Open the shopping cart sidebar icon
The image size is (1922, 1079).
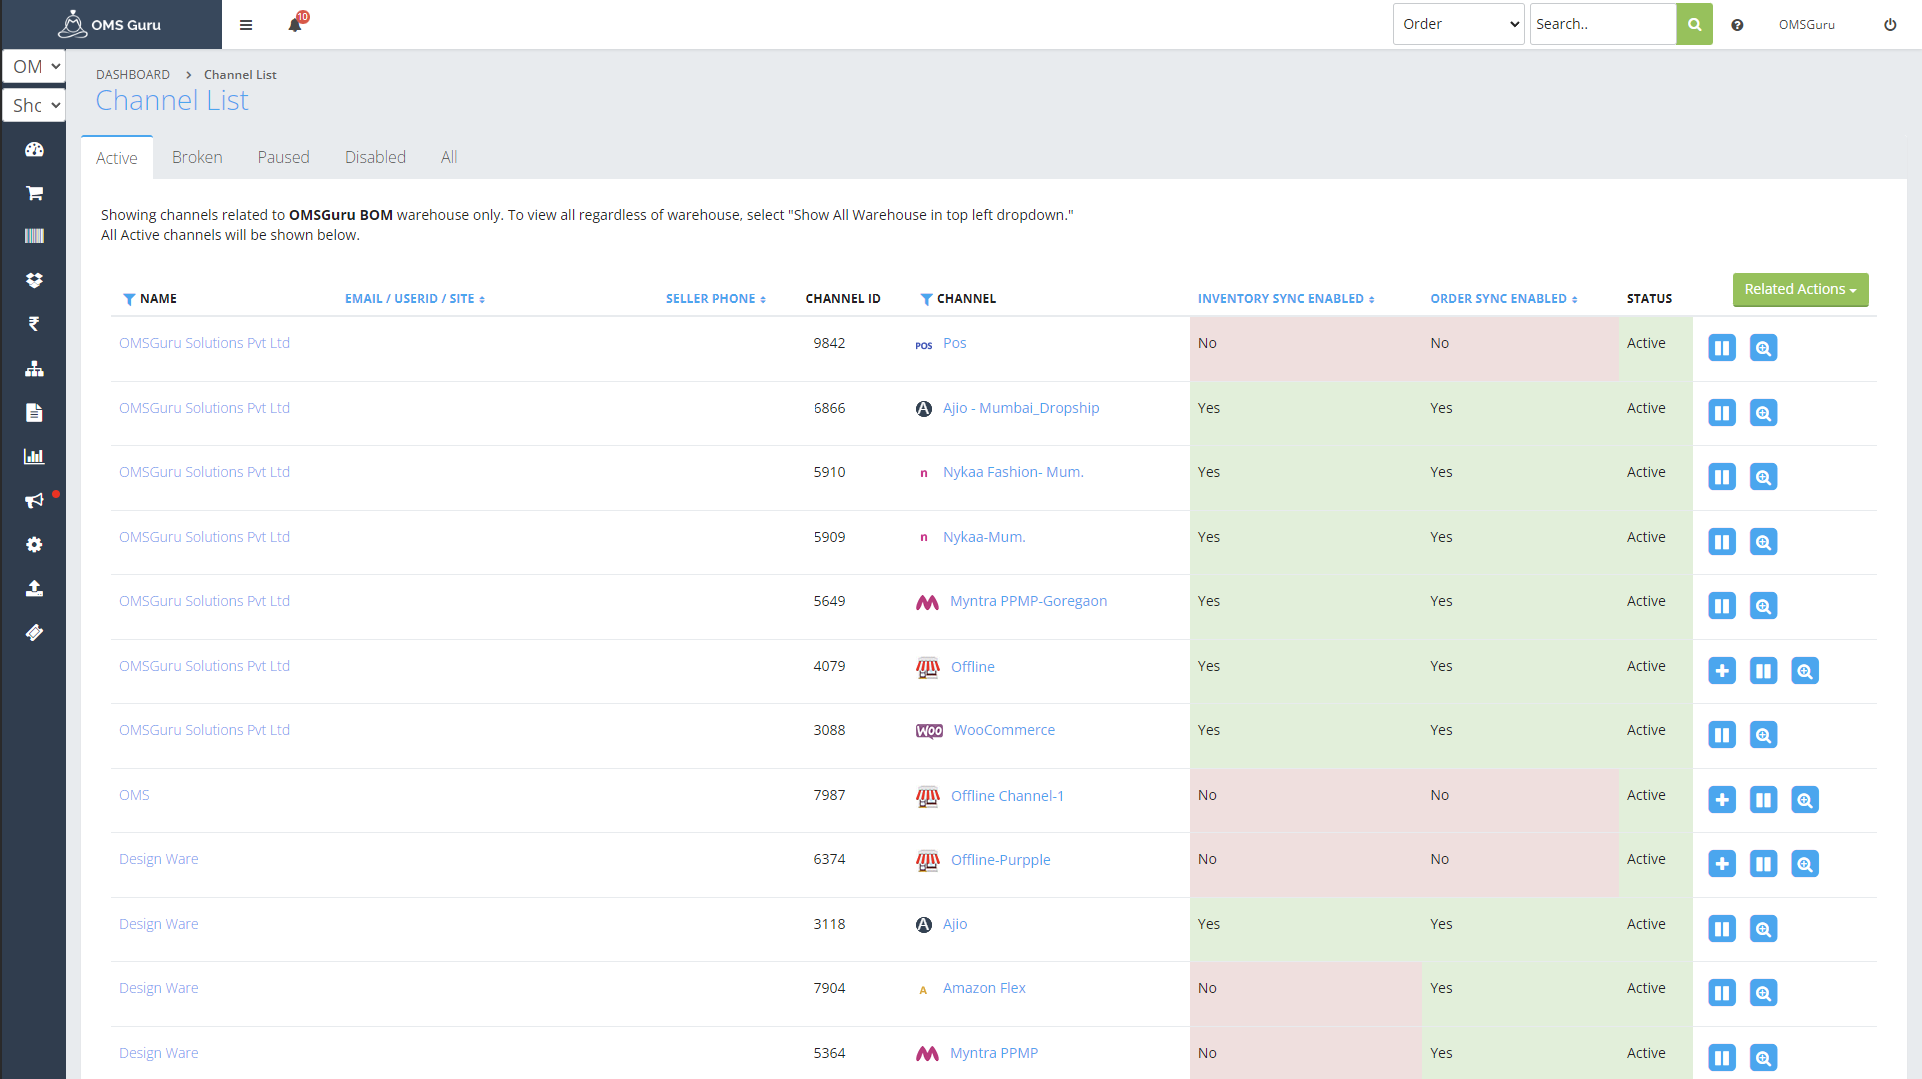click(x=34, y=193)
